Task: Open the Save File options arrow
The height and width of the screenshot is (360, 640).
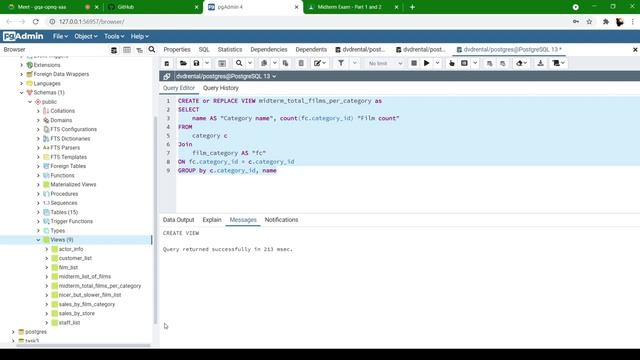Action: 207,63
